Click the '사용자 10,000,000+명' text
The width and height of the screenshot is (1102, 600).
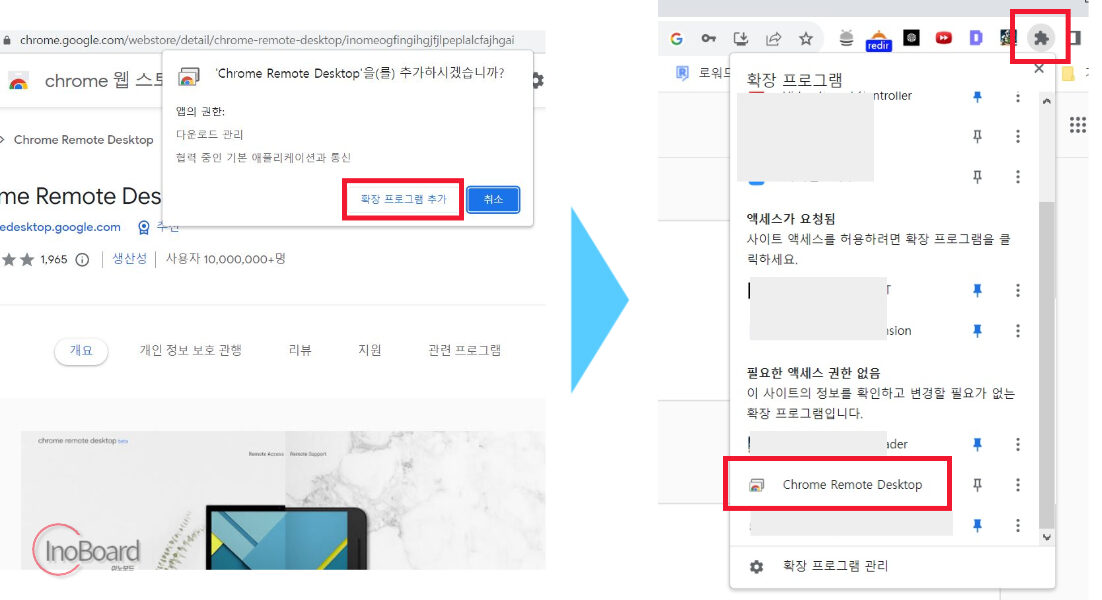tap(226, 259)
